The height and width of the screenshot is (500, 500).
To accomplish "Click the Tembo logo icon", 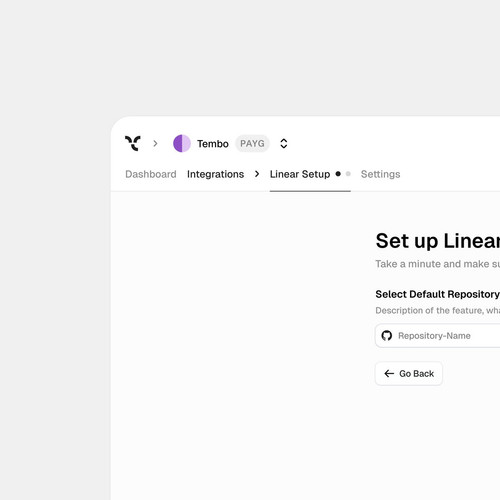I will pos(133,143).
